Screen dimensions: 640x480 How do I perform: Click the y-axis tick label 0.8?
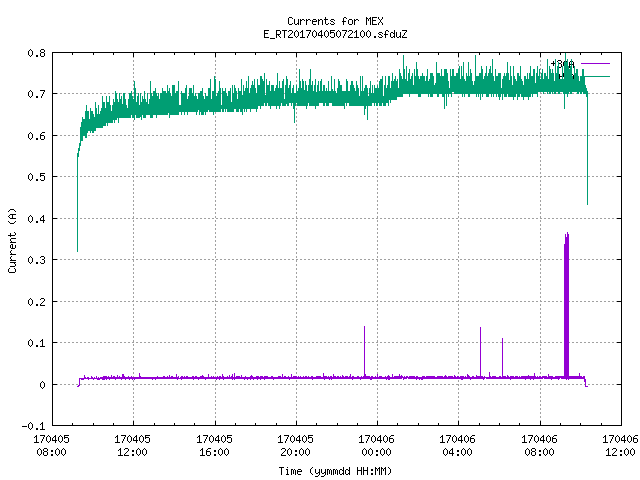[x=36, y=53]
